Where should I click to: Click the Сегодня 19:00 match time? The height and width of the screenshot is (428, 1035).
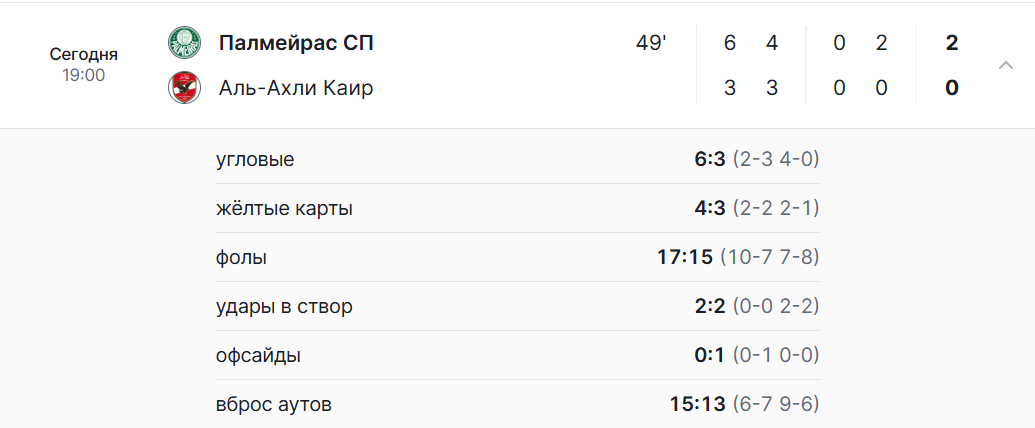coord(84,64)
